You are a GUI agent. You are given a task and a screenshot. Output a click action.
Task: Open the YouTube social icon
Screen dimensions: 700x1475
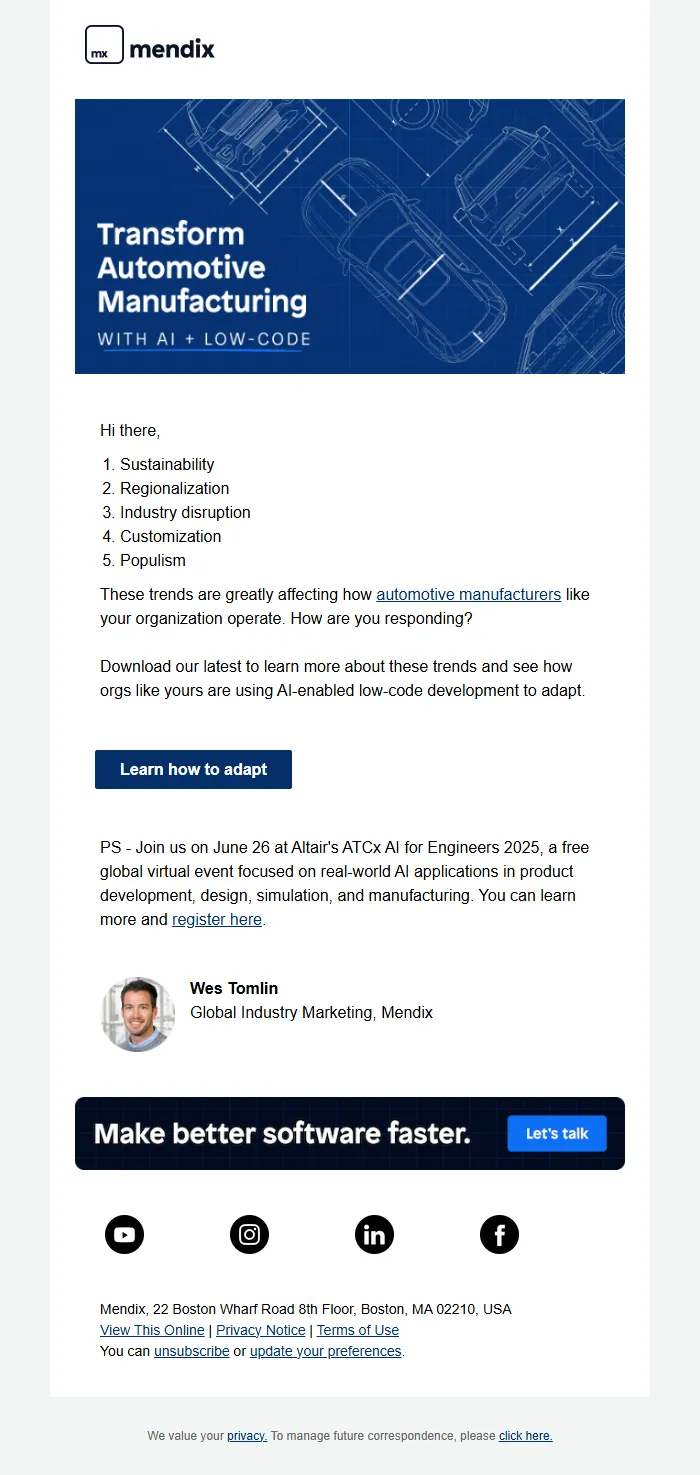pos(125,1235)
